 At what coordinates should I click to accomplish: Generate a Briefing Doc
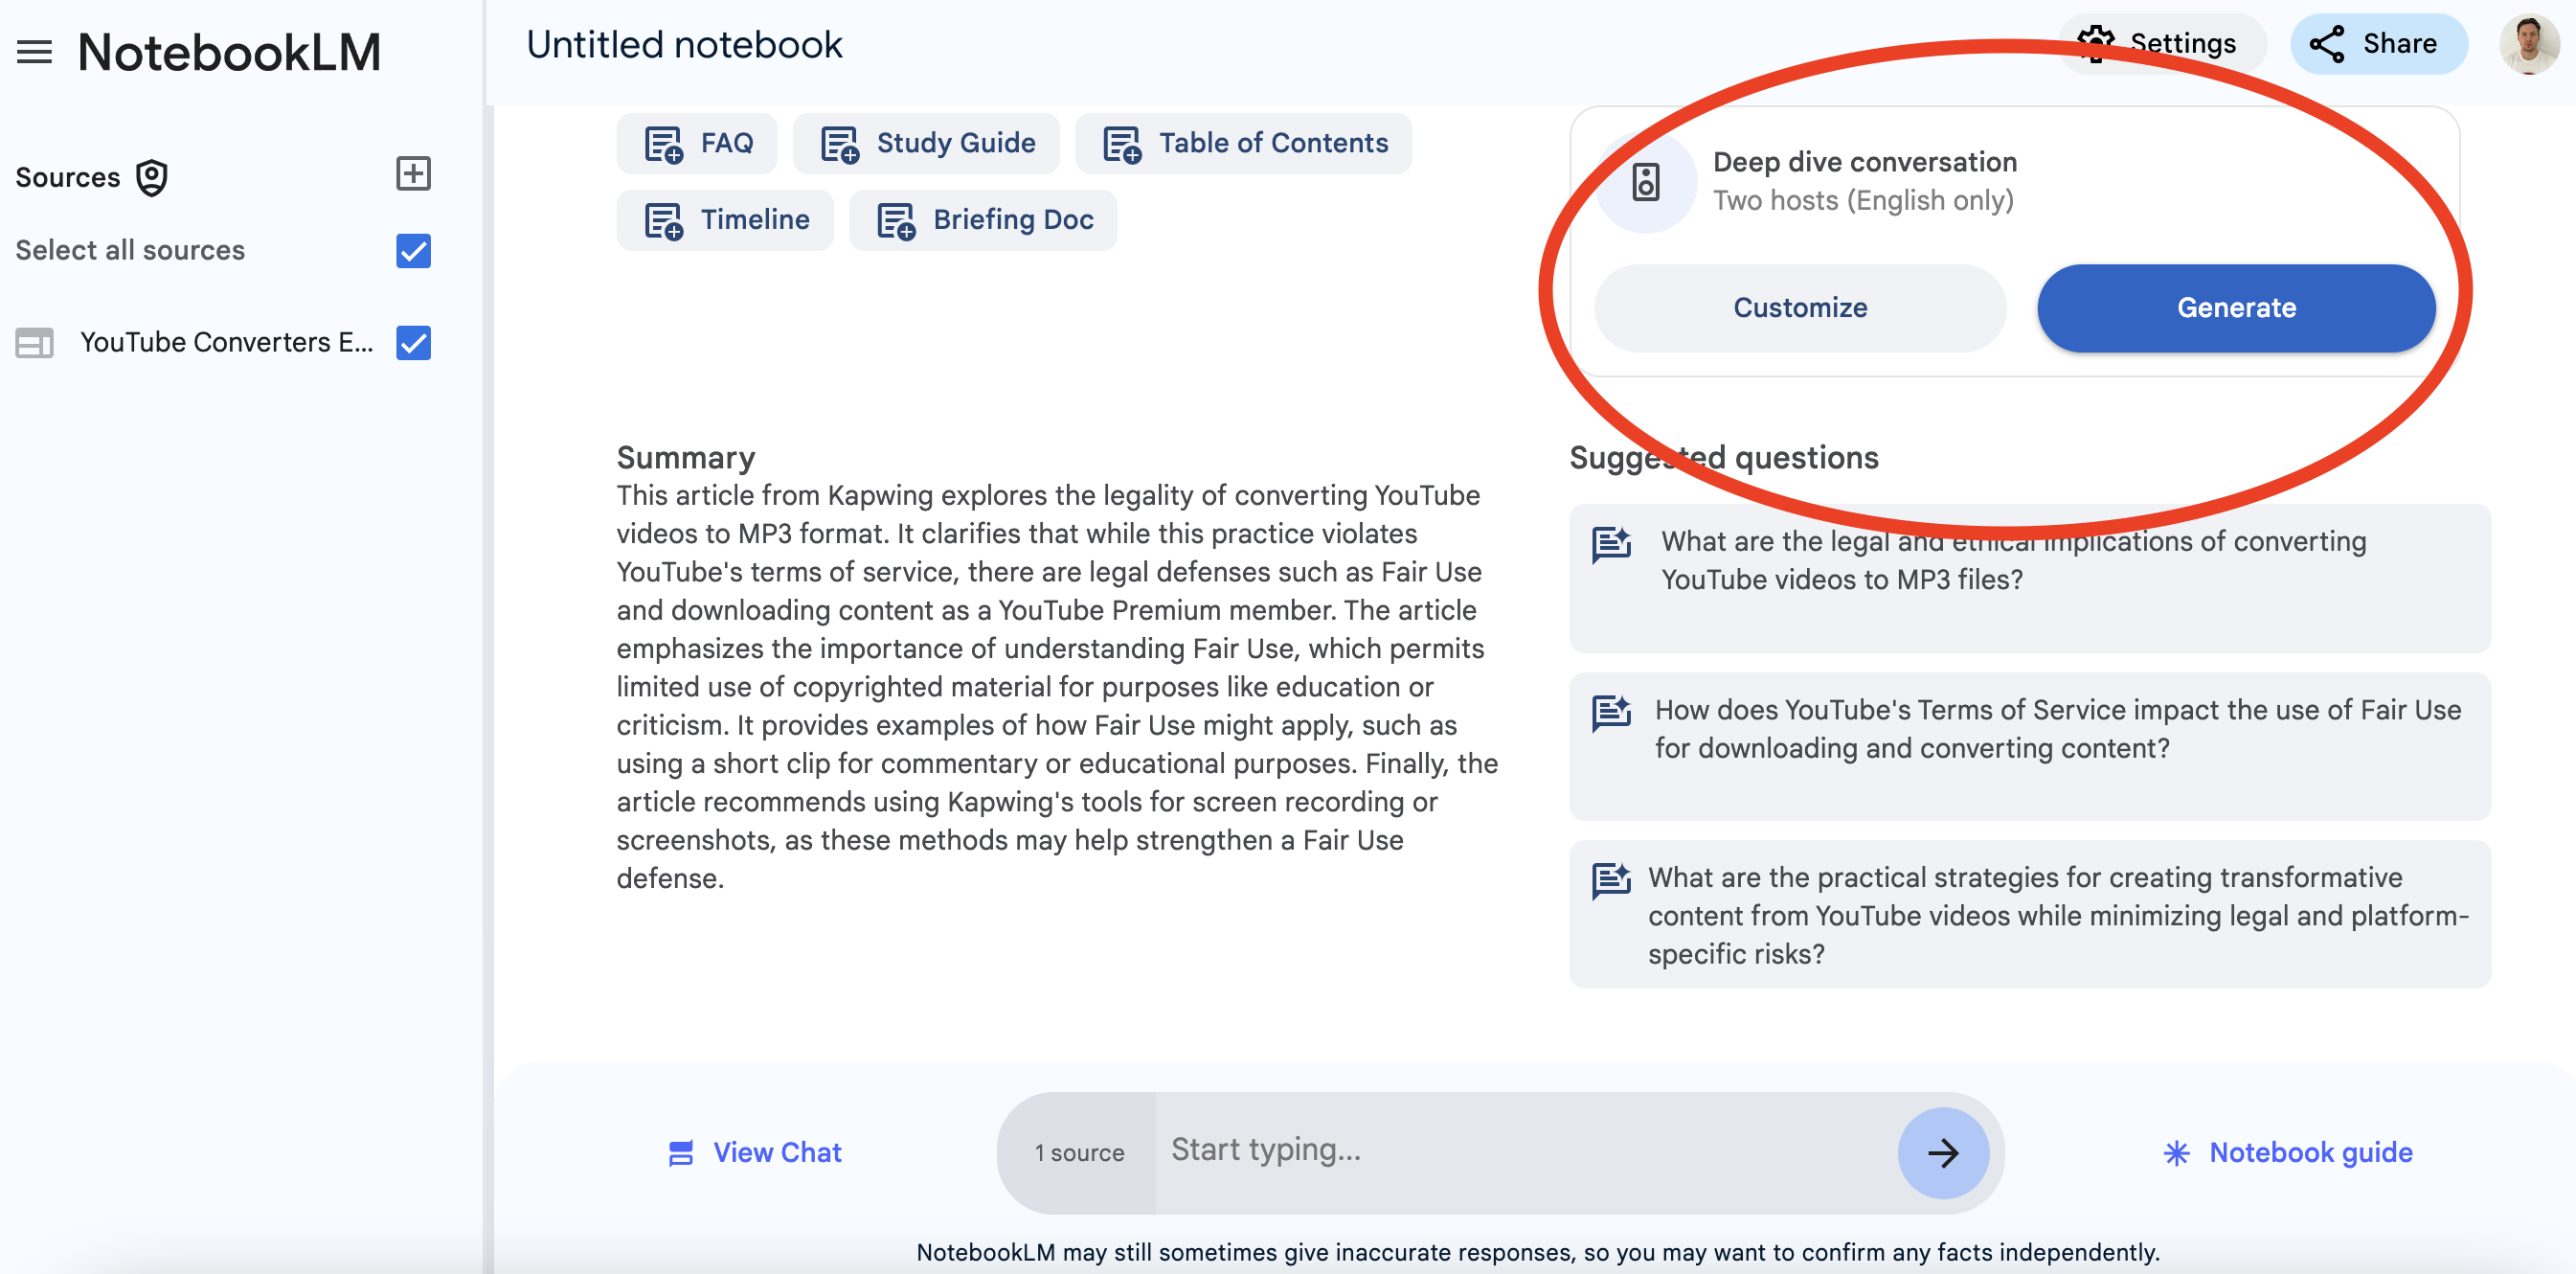982,219
